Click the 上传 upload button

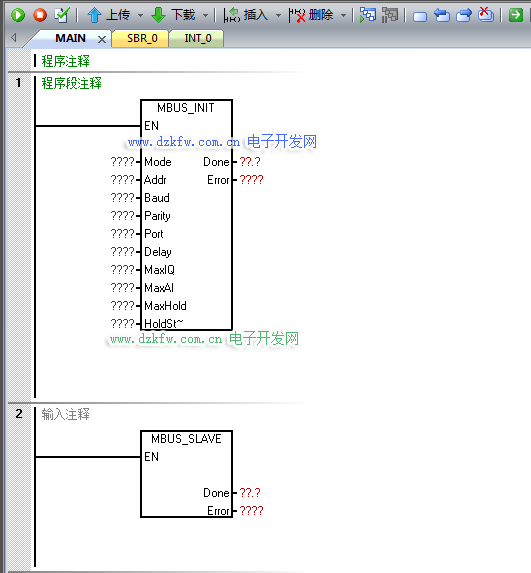pyautogui.click(x=109, y=15)
